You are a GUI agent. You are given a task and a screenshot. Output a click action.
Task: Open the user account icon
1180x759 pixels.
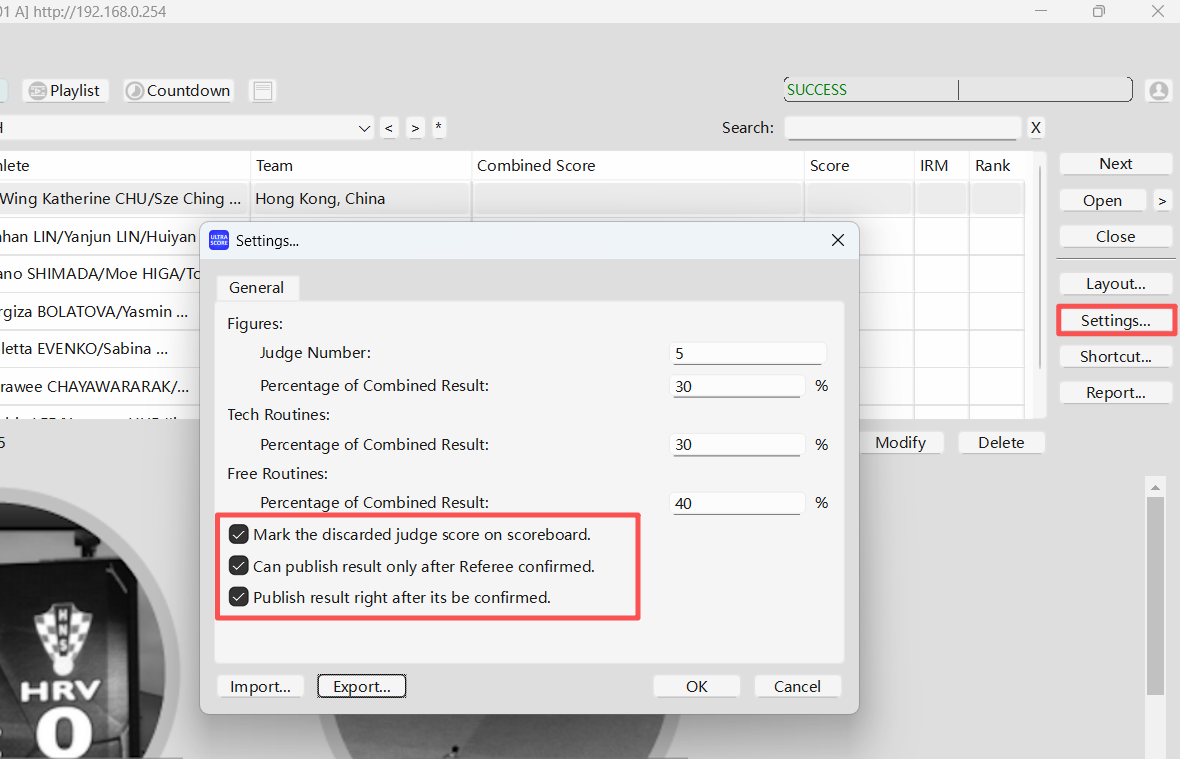click(x=1158, y=90)
